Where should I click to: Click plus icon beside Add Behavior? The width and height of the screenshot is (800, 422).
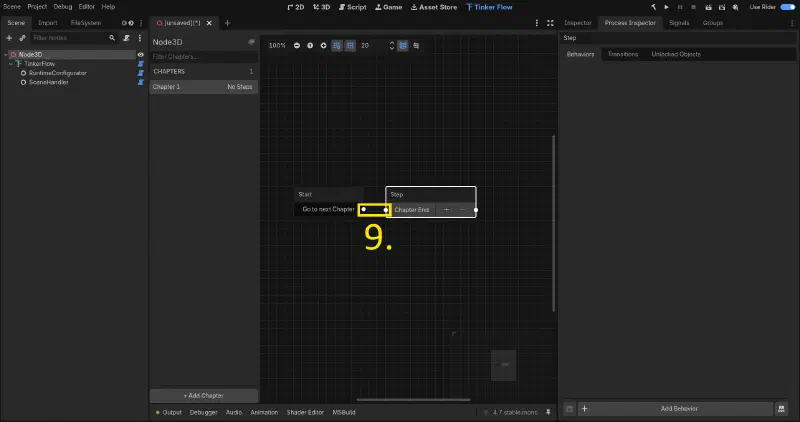coord(585,409)
